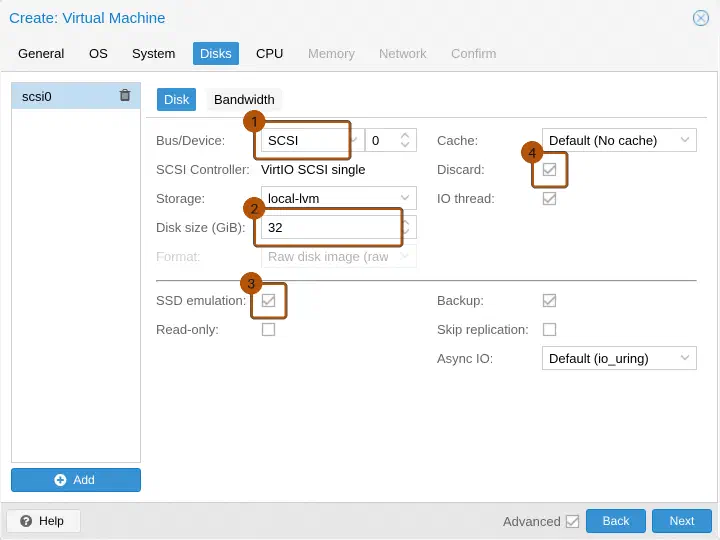
Task: Uncheck the Backup checkbox
Action: coord(549,301)
